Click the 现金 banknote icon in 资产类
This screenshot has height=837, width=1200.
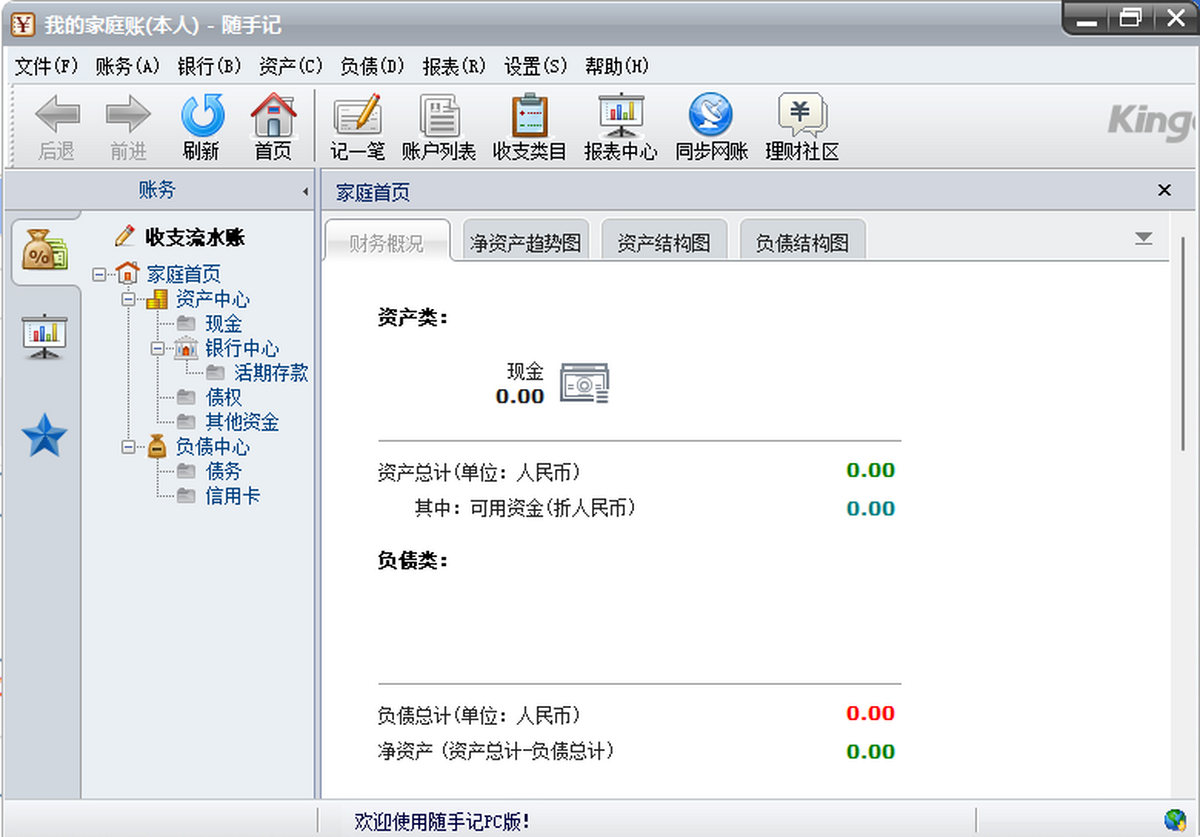click(x=584, y=384)
